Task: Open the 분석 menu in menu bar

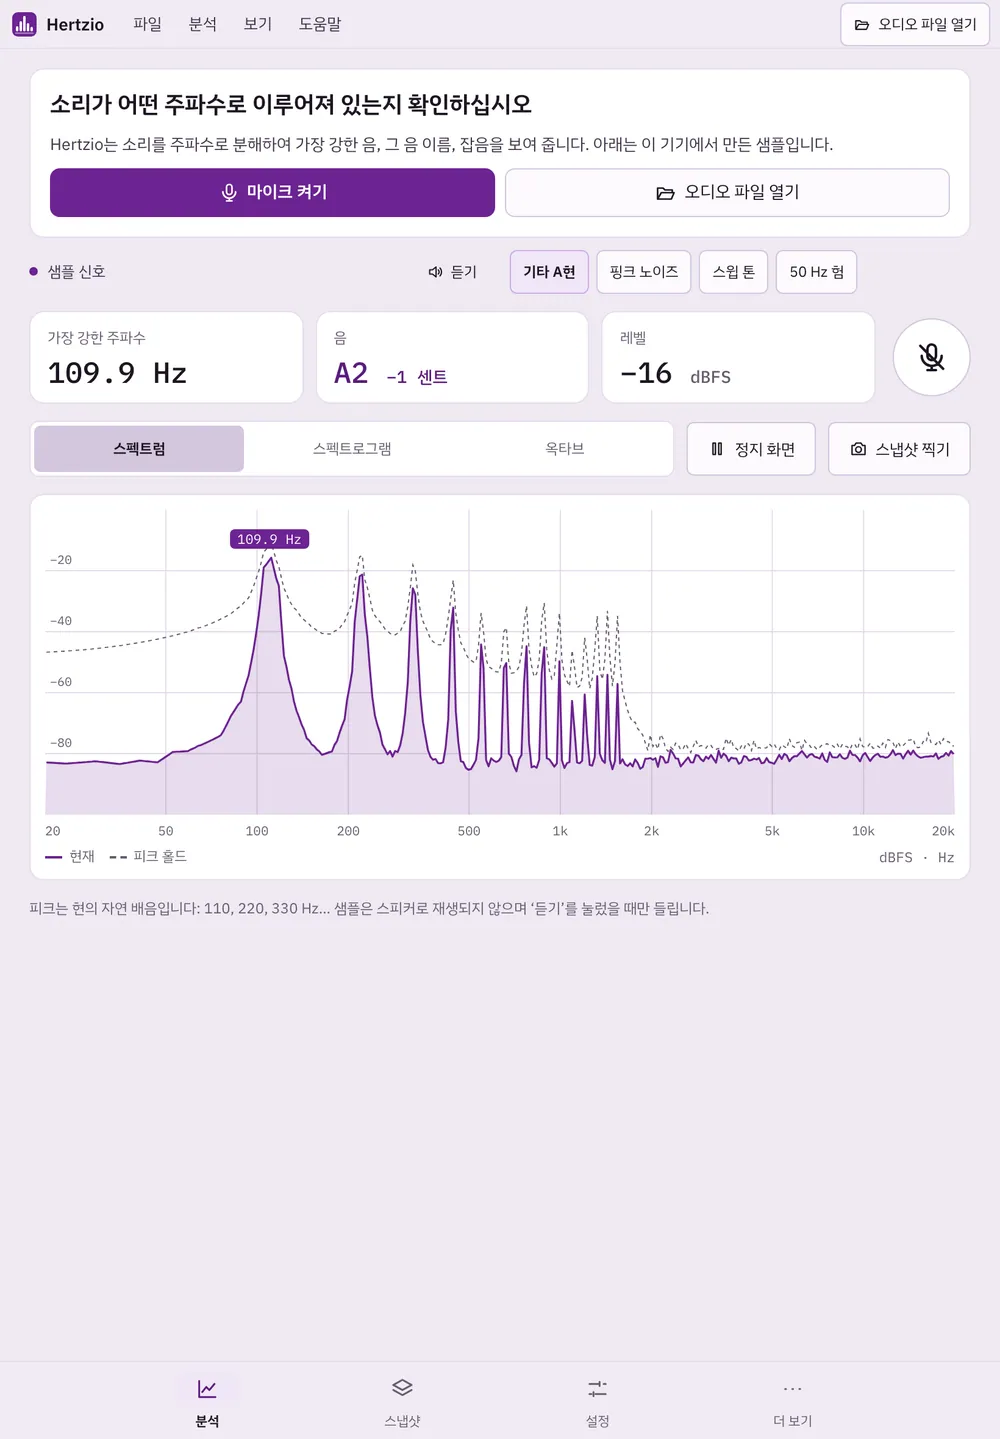Action: click(202, 24)
